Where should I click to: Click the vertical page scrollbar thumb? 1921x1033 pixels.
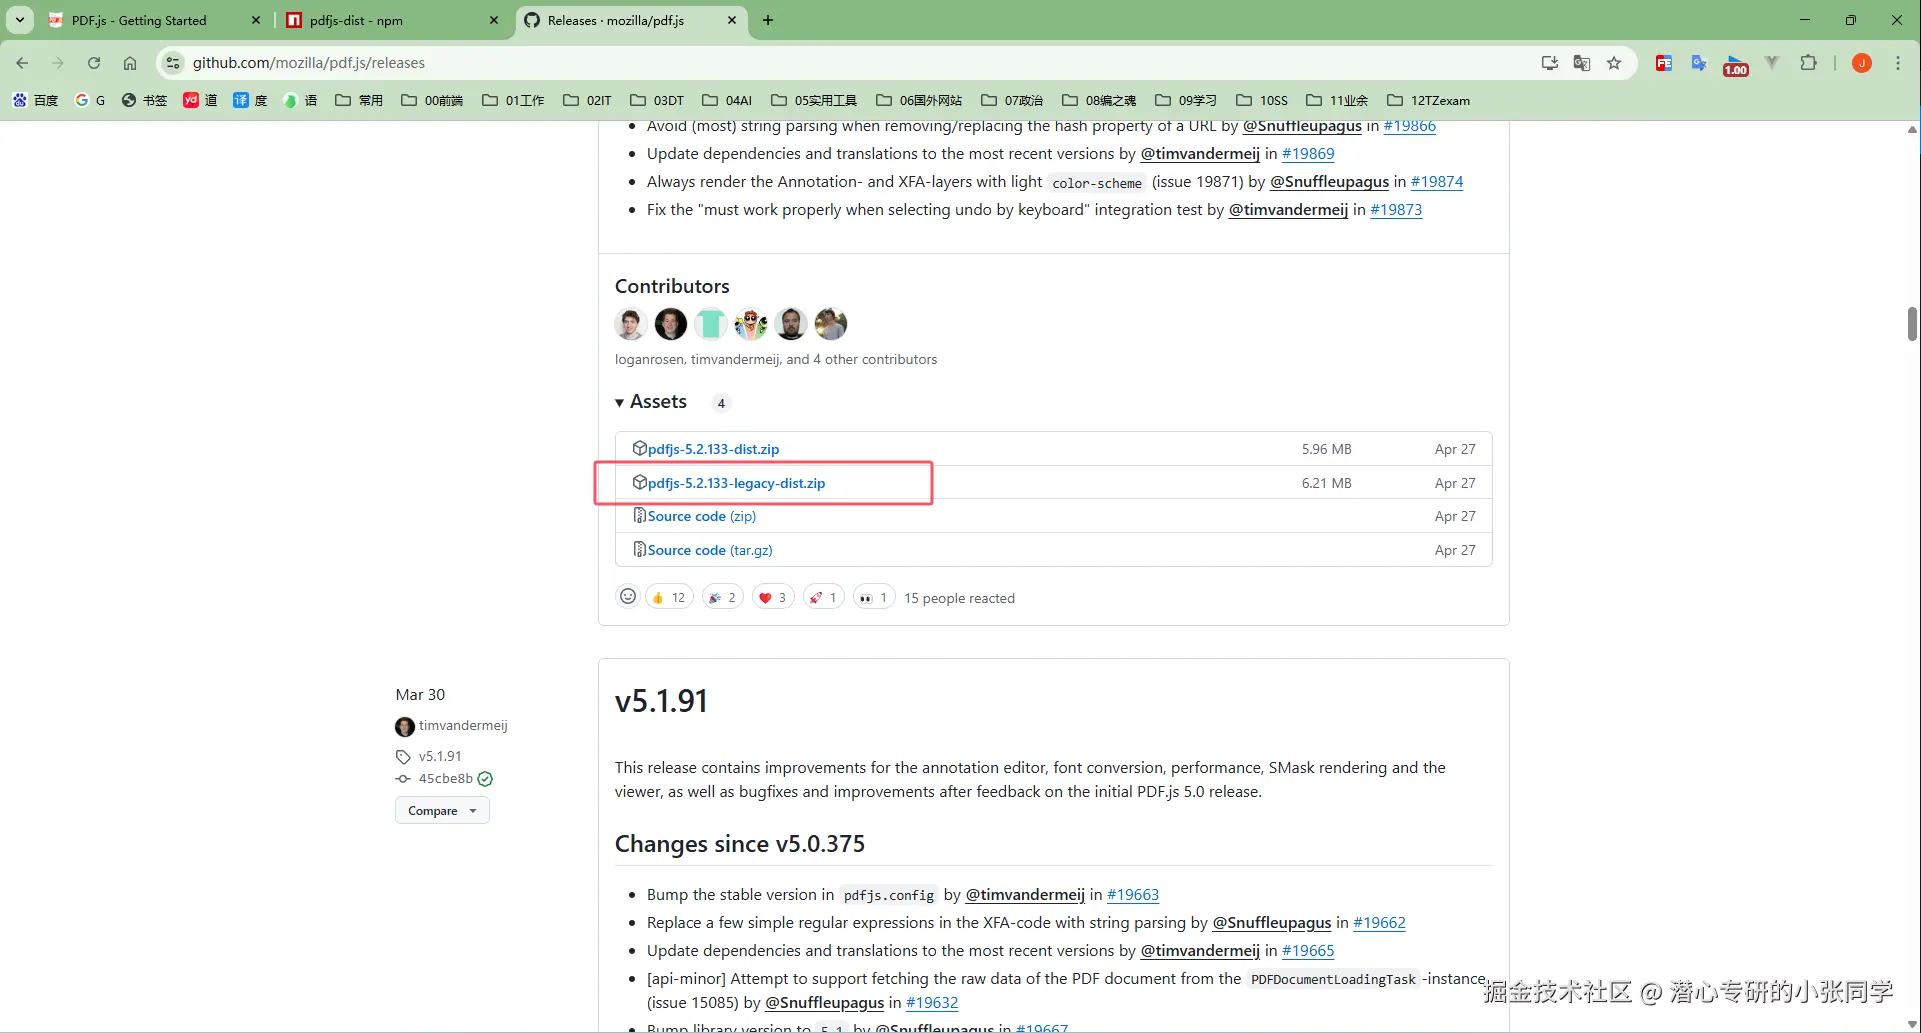pos(1912,324)
